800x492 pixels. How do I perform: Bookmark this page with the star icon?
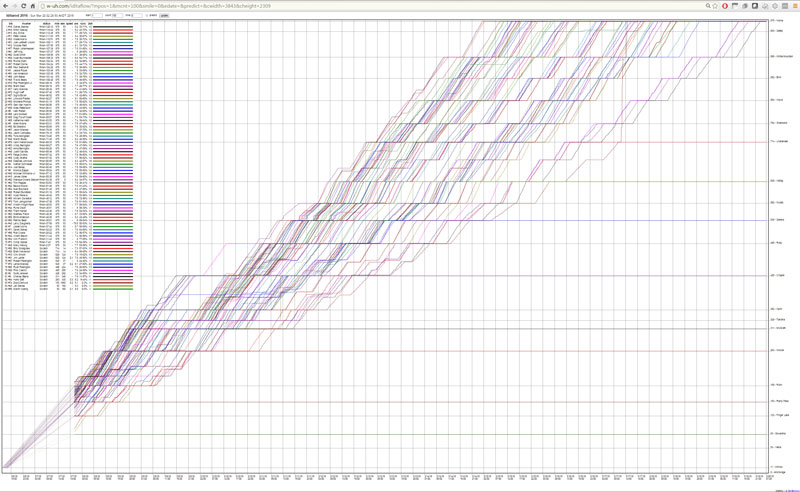click(x=715, y=6)
